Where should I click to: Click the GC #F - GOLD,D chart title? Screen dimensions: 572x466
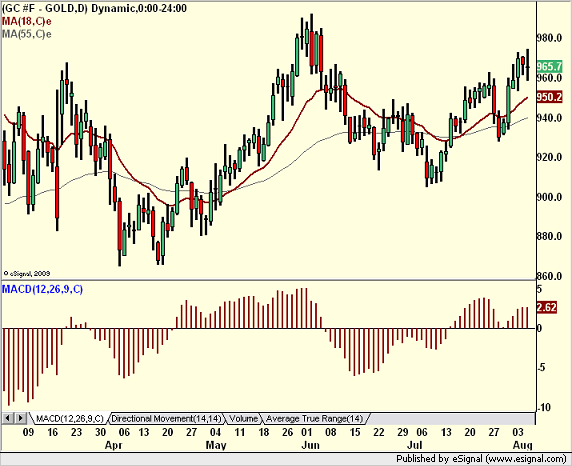pos(94,8)
